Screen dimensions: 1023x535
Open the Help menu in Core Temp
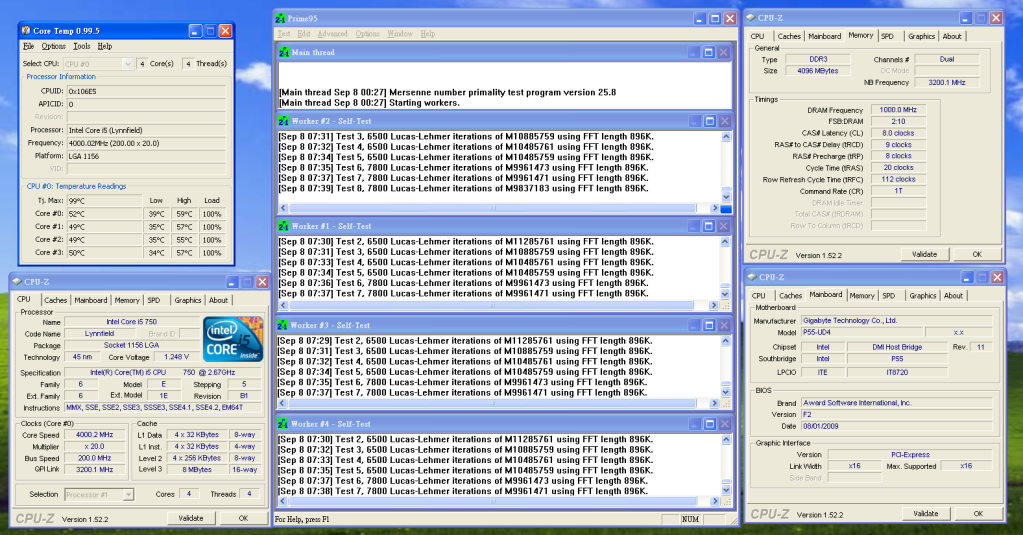click(x=104, y=46)
